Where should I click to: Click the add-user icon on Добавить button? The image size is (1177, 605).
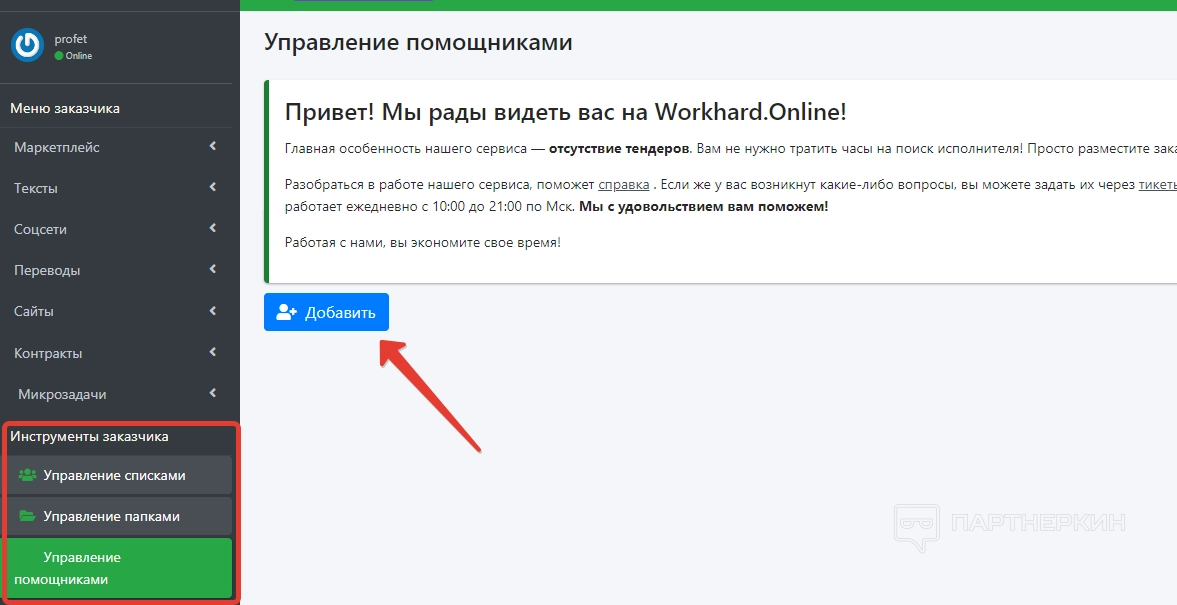287,312
